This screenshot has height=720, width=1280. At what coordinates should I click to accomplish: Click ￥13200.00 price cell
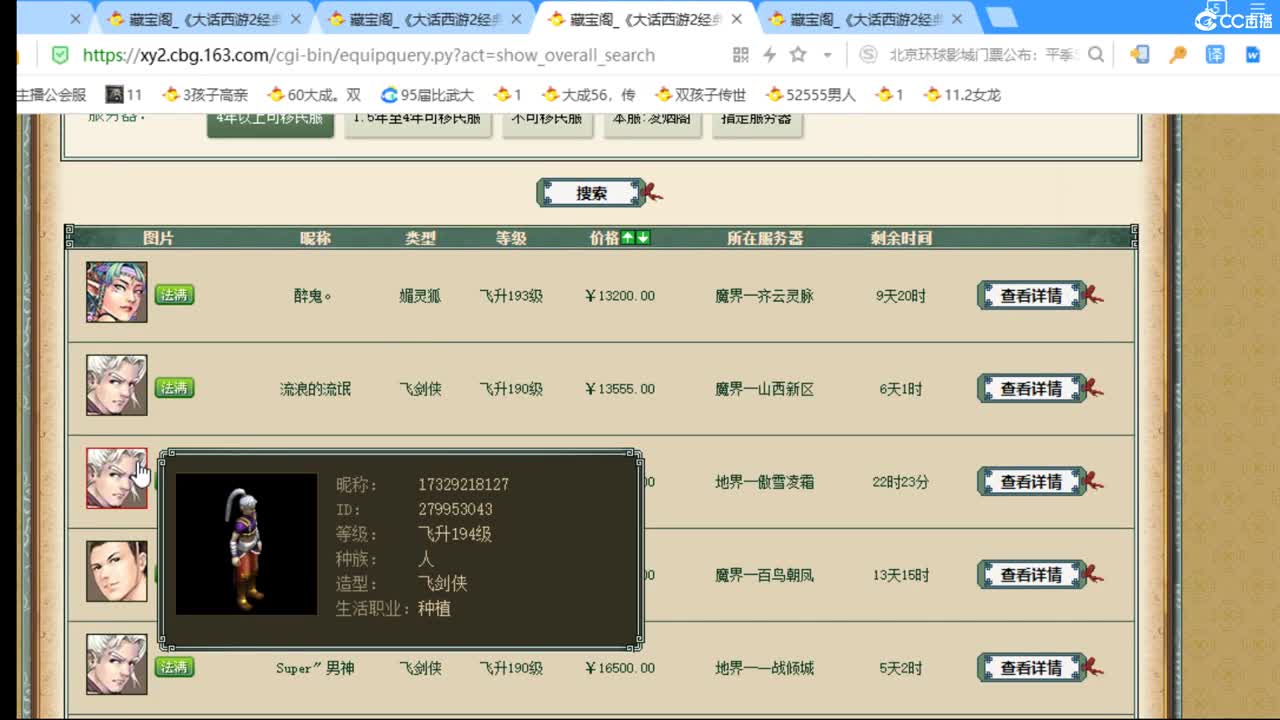(620, 296)
